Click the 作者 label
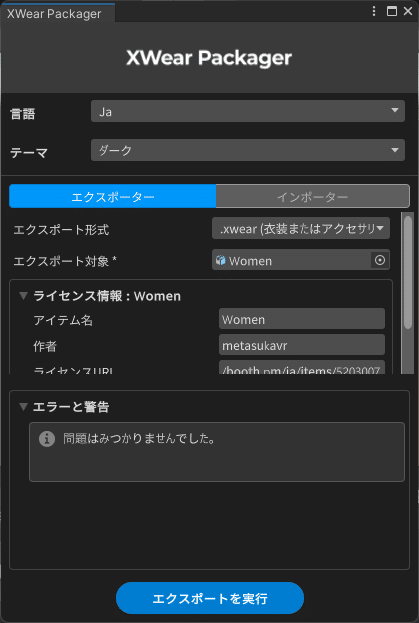This screenshot has width=419, height=623. 45,346
